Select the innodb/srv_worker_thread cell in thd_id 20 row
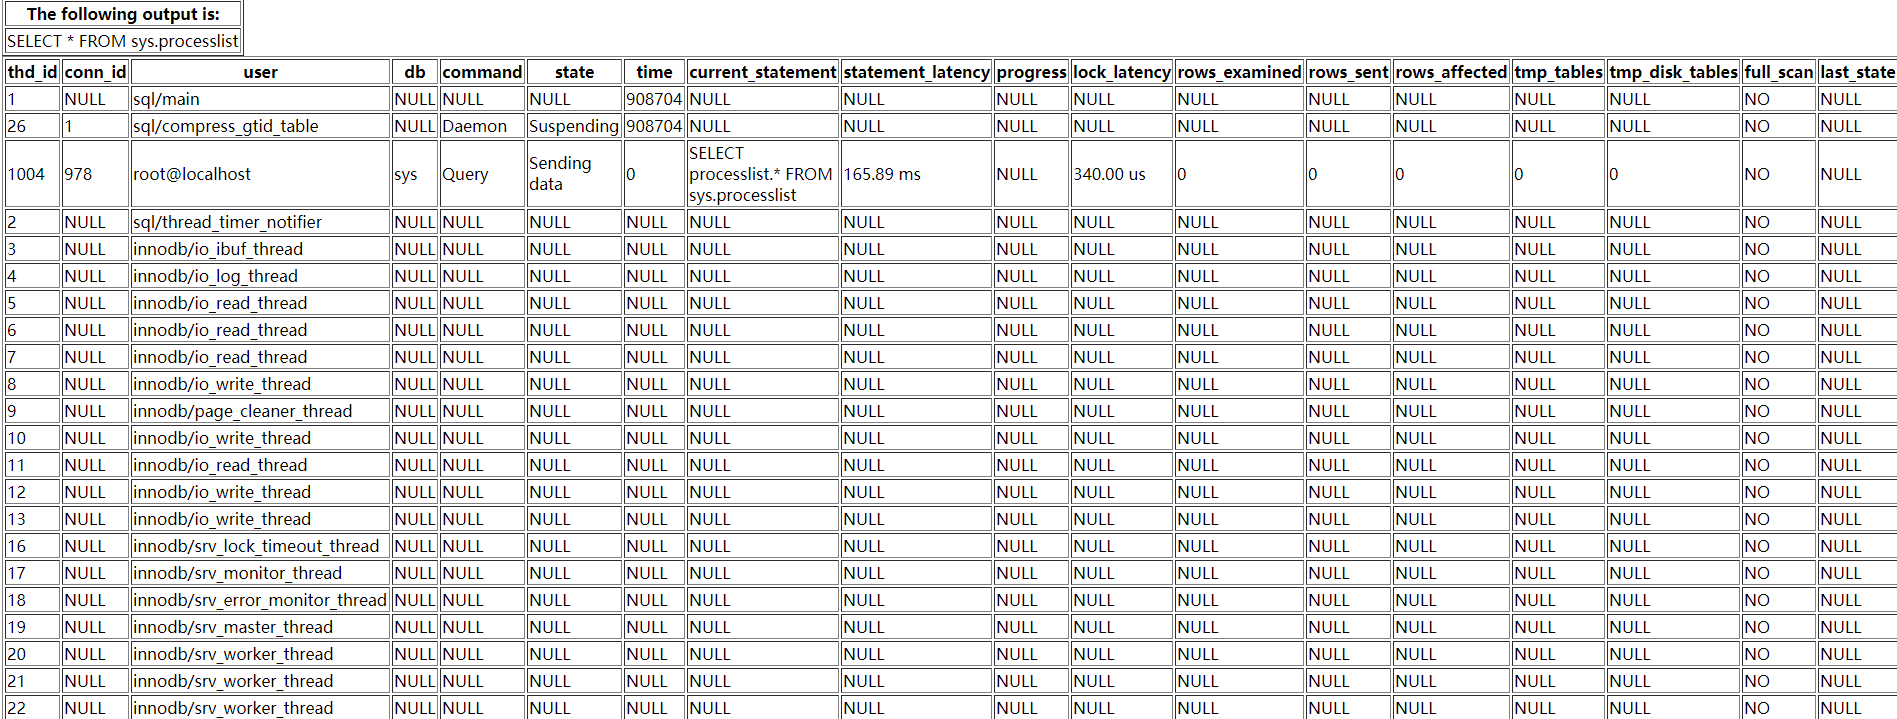This screenshot has height=719, width=1897. tap(260, 654)
